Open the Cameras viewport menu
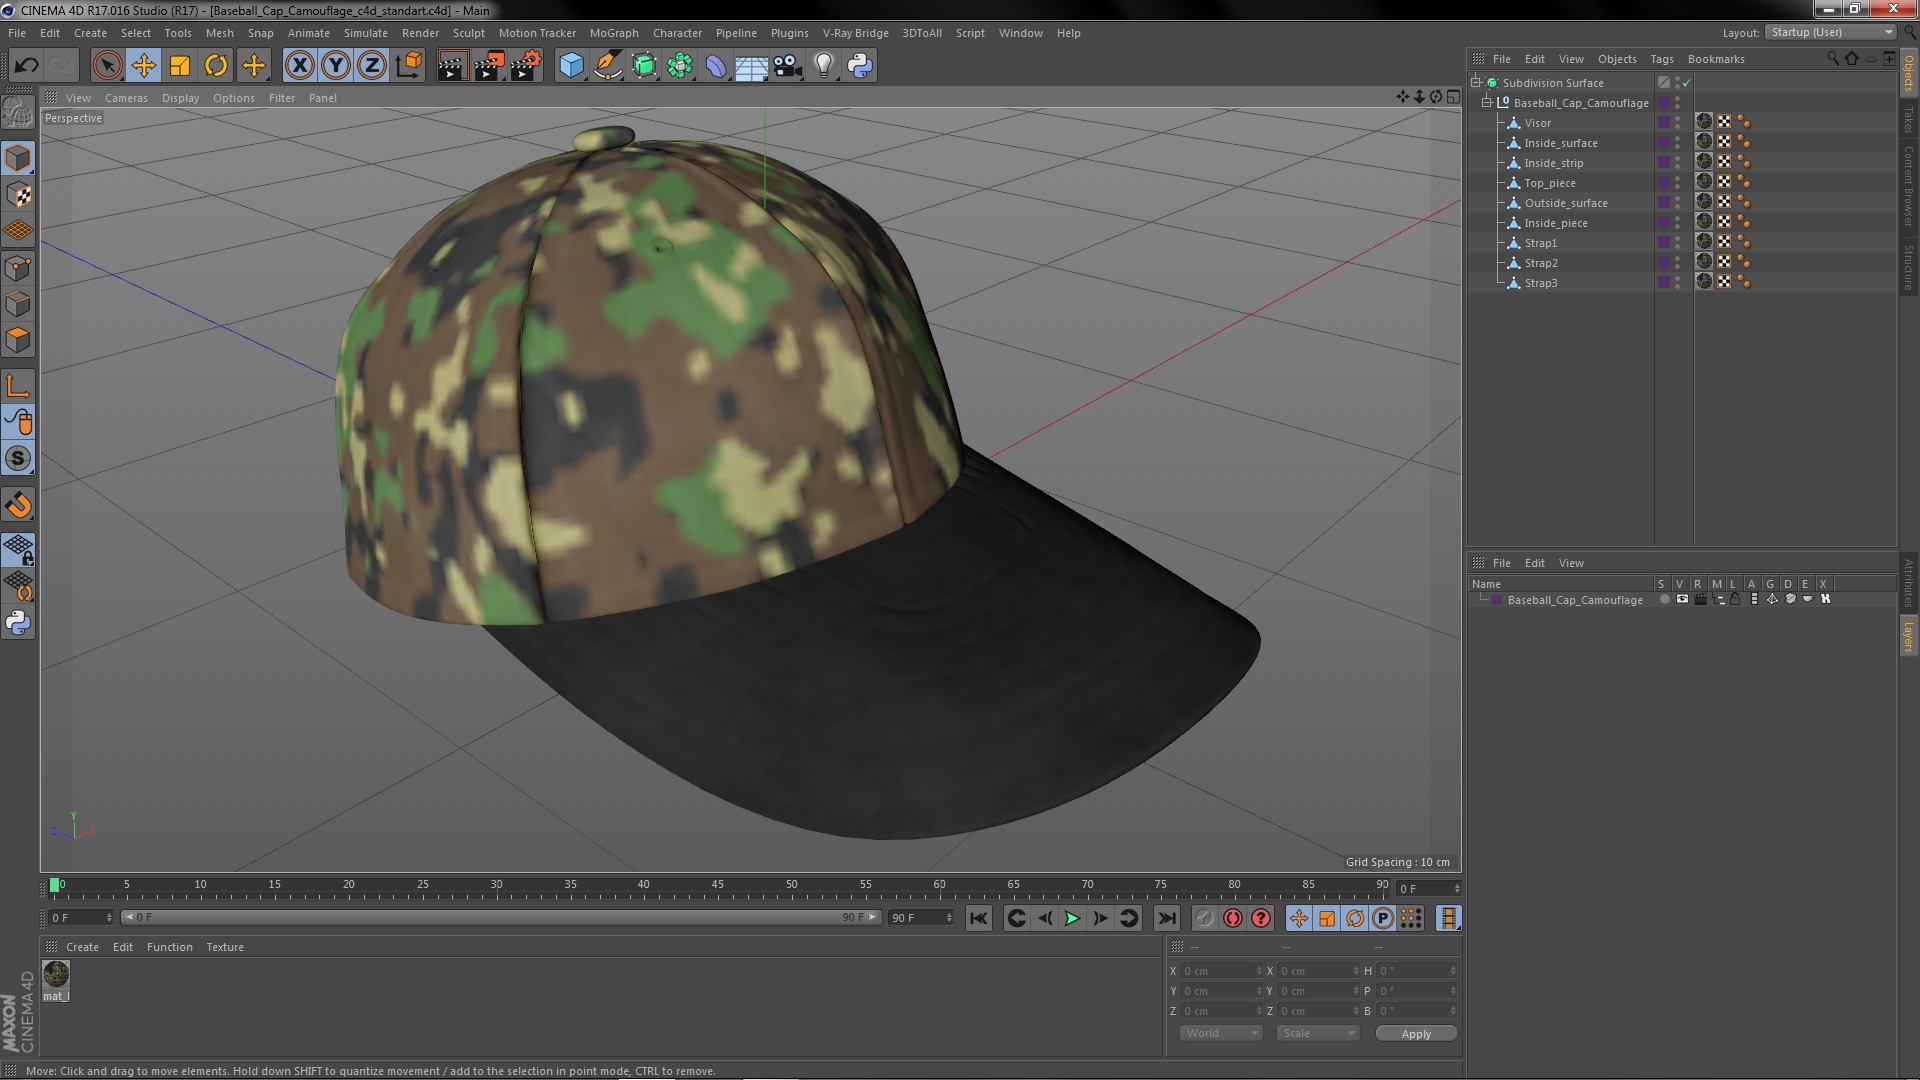The width and height of the screenshot is (1920, 1080). click(126, 98)
